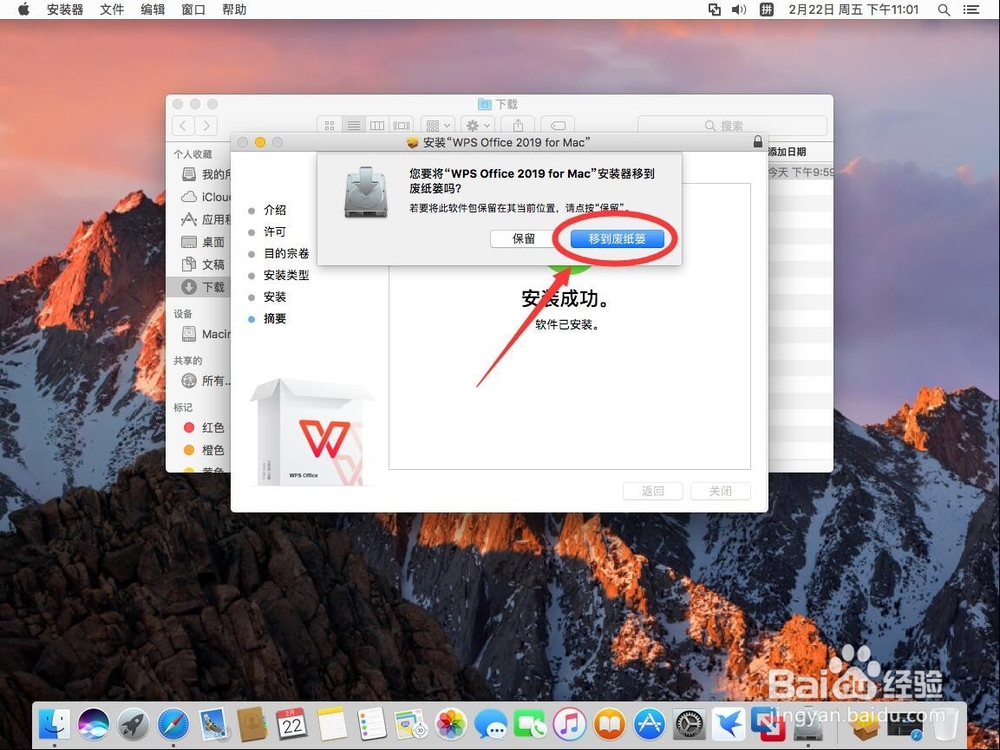
Task: Open the 安装器 menu
Action: tap(65, 9)
